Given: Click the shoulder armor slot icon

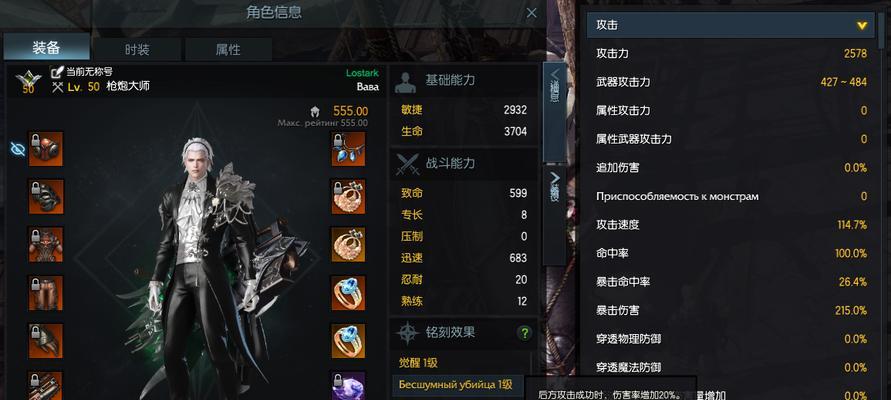Looking at the screenshot, I should (45, 197).
